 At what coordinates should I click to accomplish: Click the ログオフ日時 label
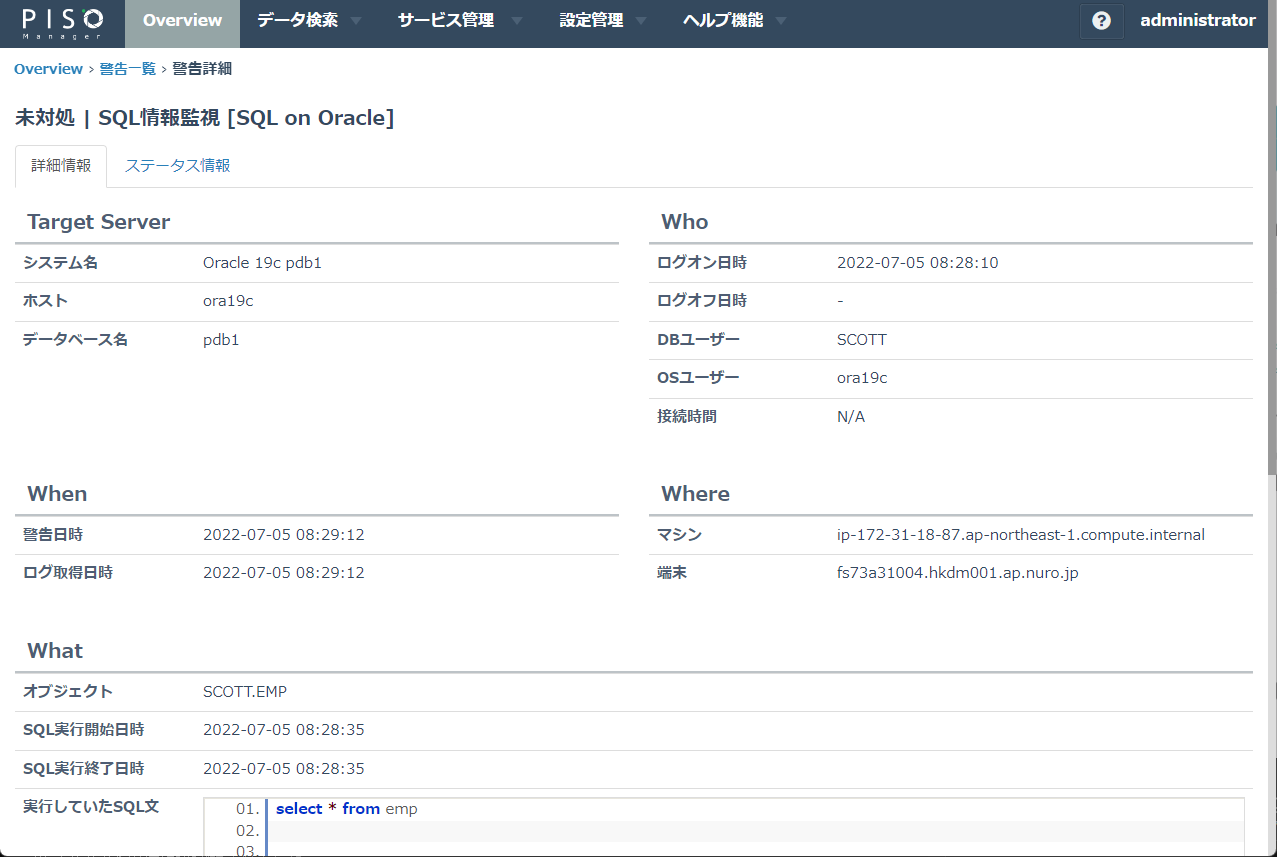coord(702,301)
